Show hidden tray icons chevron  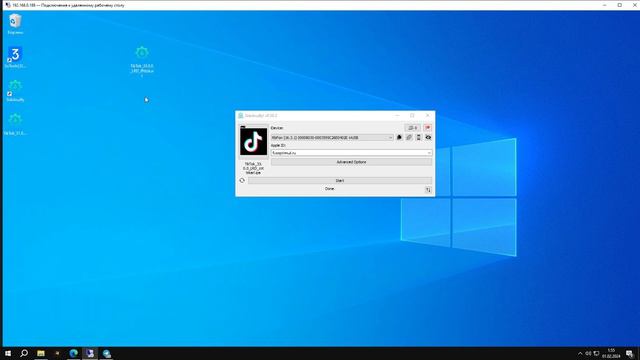[x=580, y=353]
